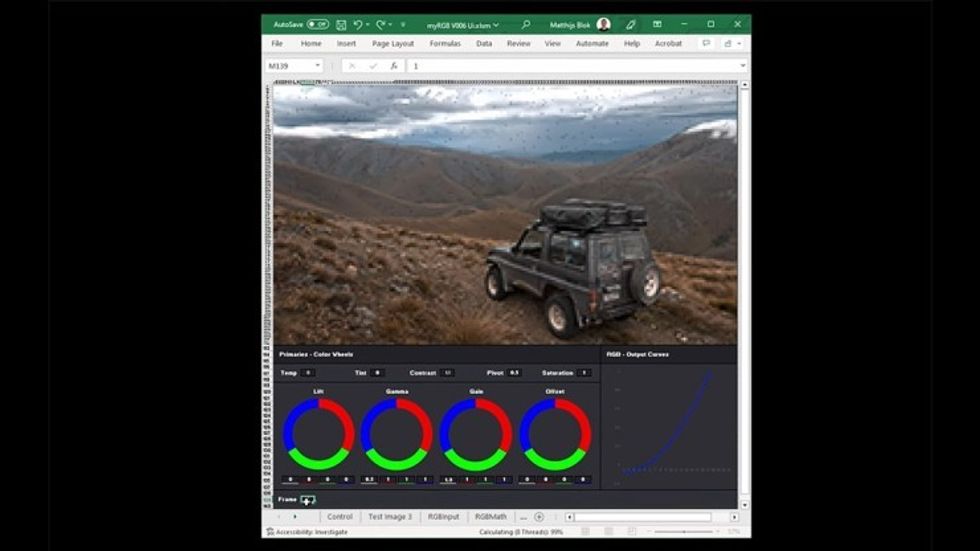Switch to the Test Image 3 sheet
Screen dimensions: 980x551
[x=390, y=517]
